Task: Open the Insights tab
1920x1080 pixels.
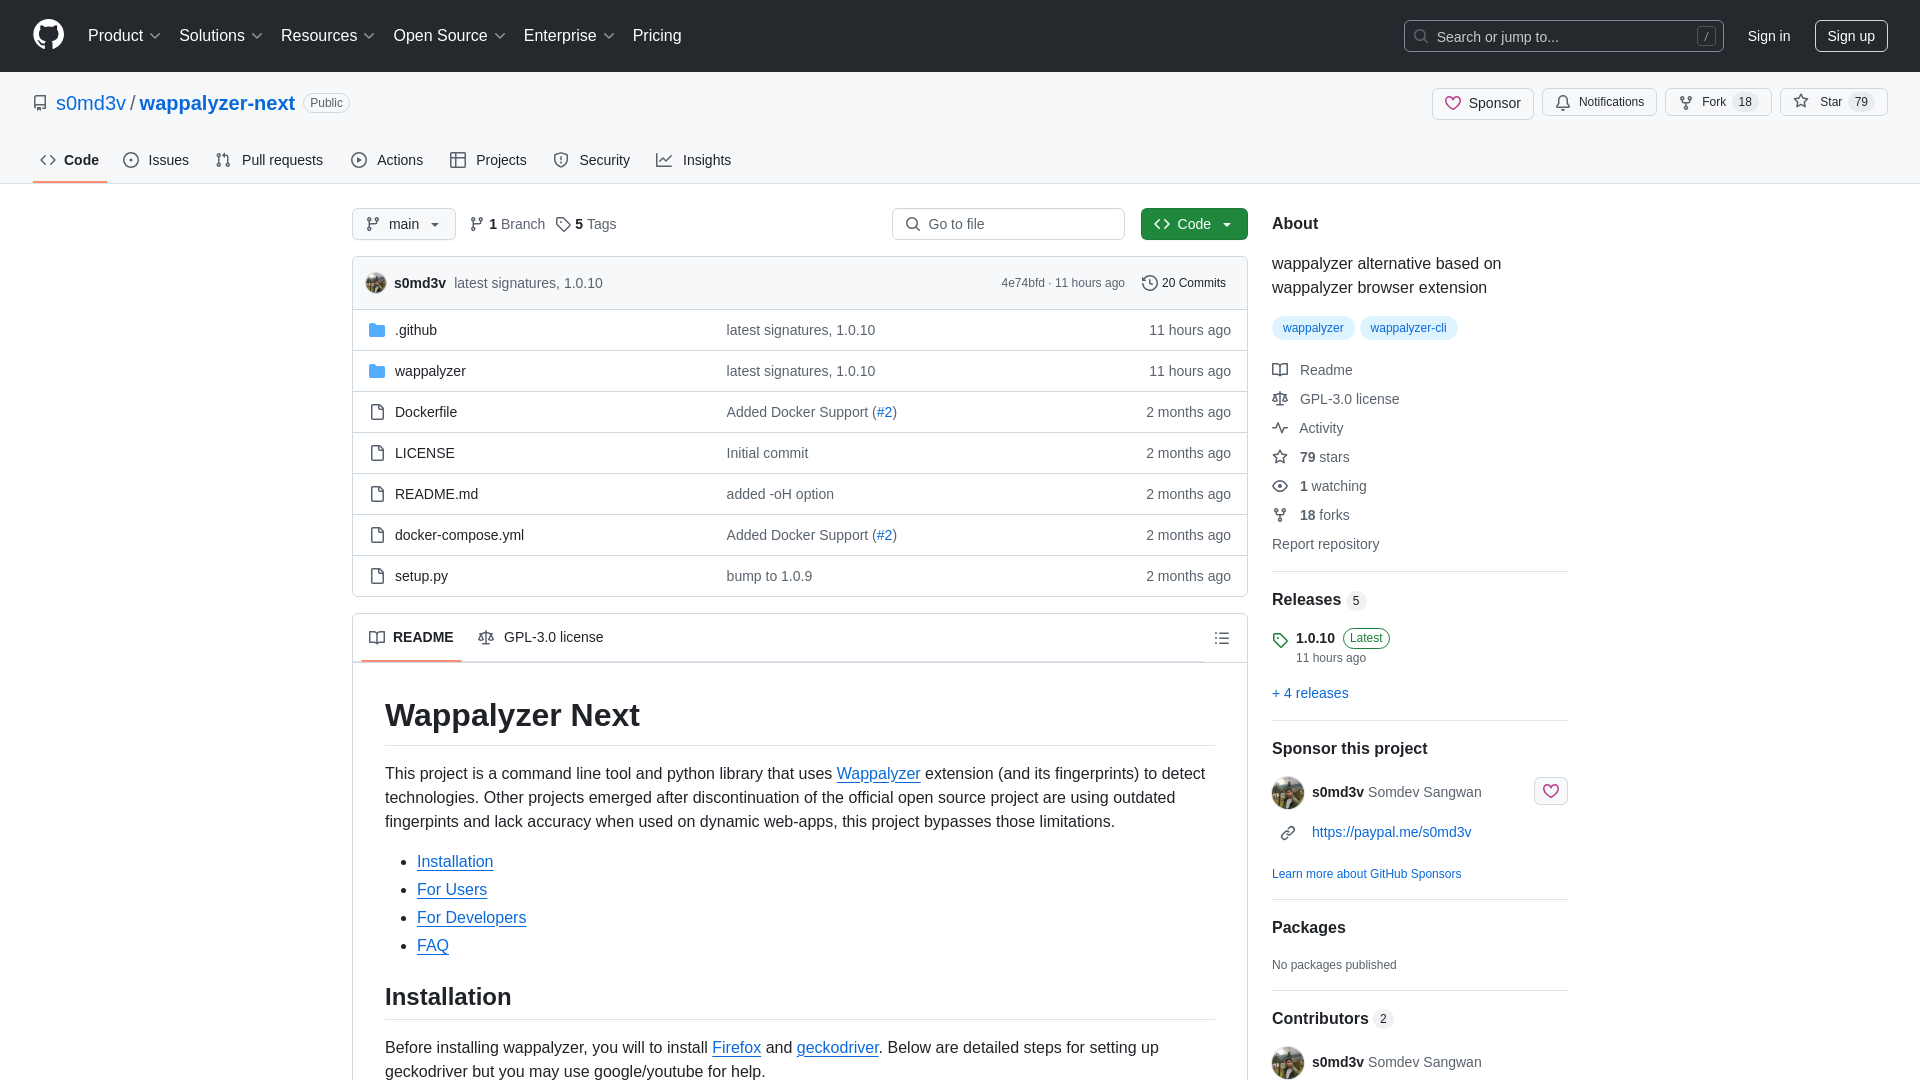Action: 694,160
